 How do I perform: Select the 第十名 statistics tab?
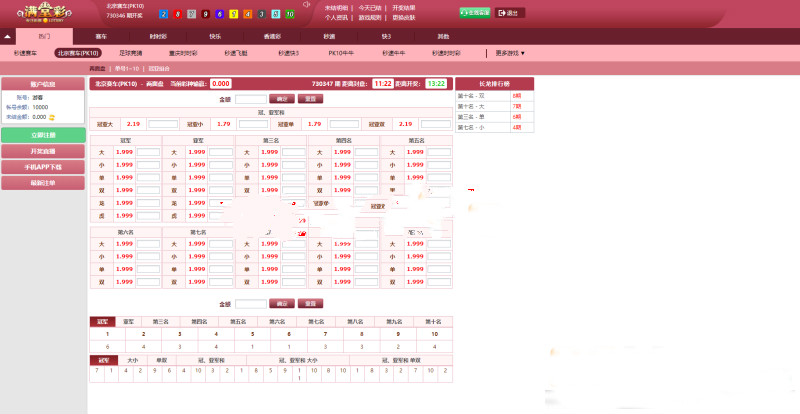(x=433, y=322)
